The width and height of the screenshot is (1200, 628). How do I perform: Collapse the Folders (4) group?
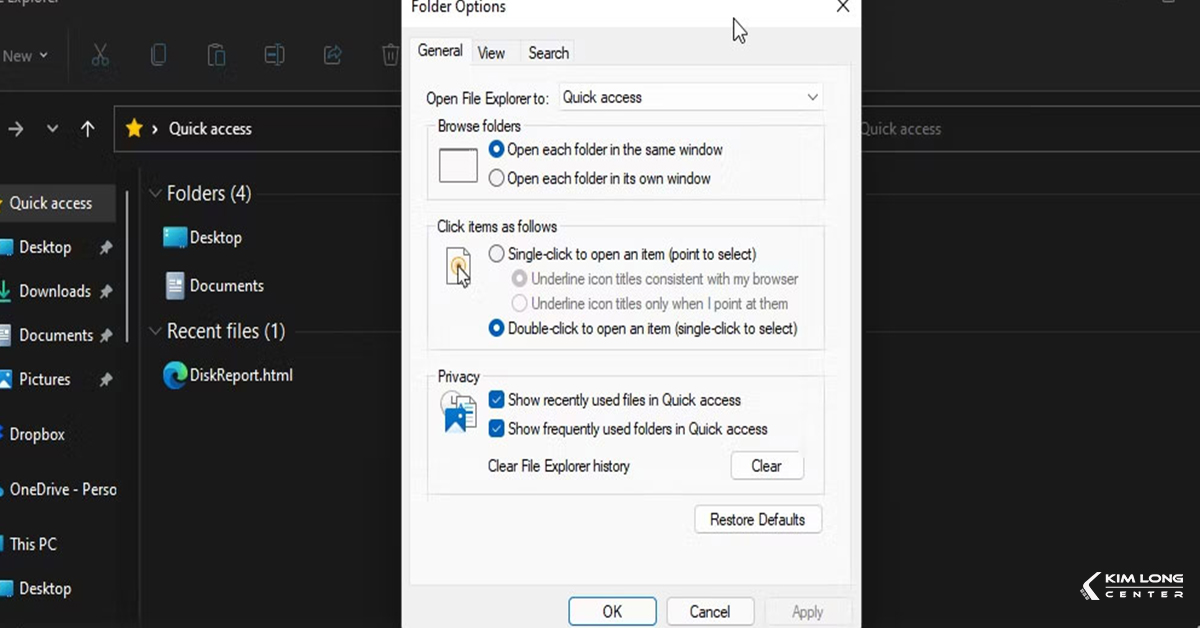click(155, 194)
